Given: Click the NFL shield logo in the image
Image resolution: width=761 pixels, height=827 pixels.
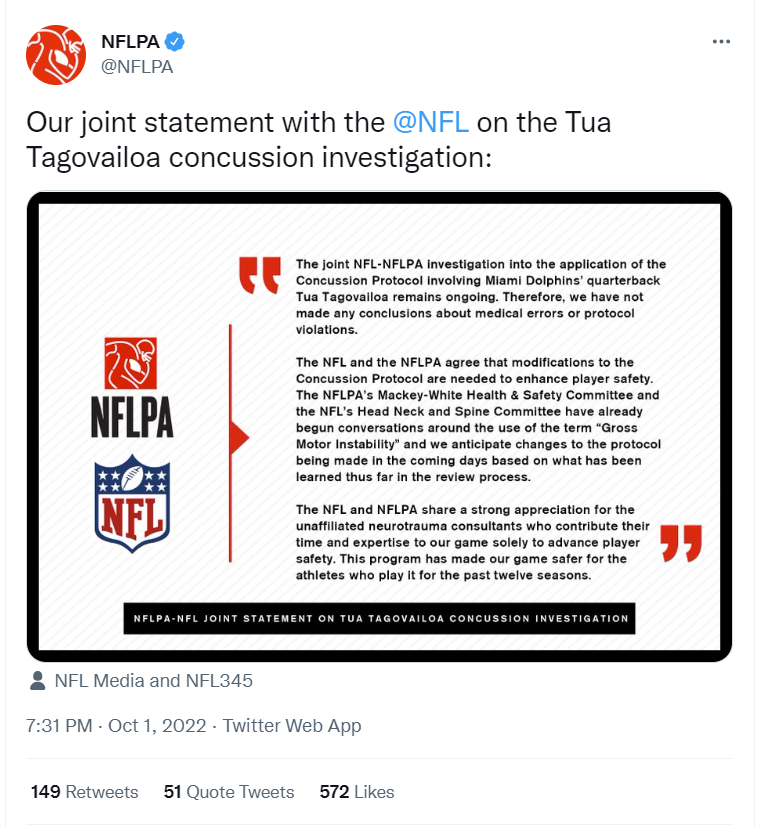Looking at the screenshot, I should coord(133,505).
